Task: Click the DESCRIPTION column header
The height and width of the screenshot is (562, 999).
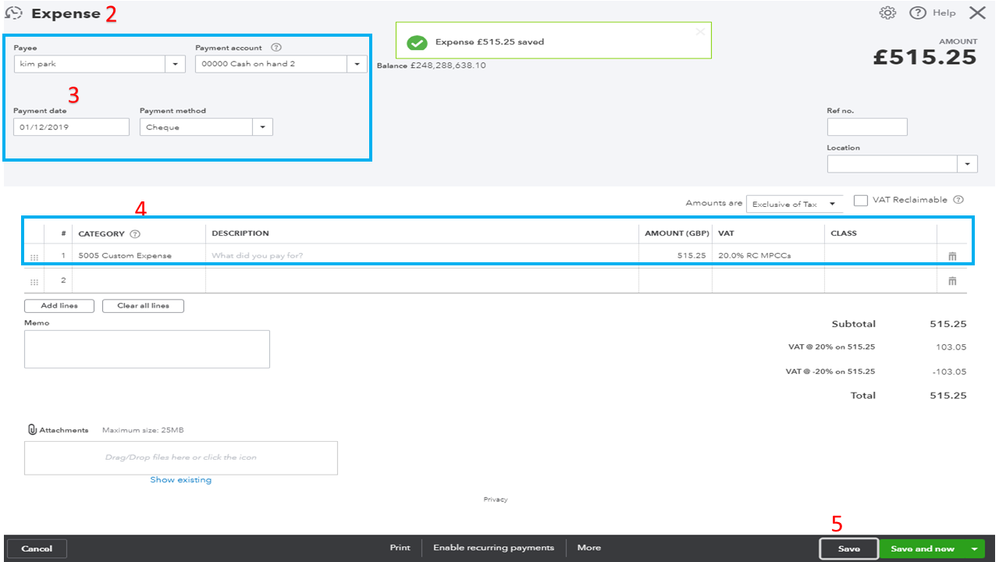Action: pyautogui.click(x=240, y=233)
